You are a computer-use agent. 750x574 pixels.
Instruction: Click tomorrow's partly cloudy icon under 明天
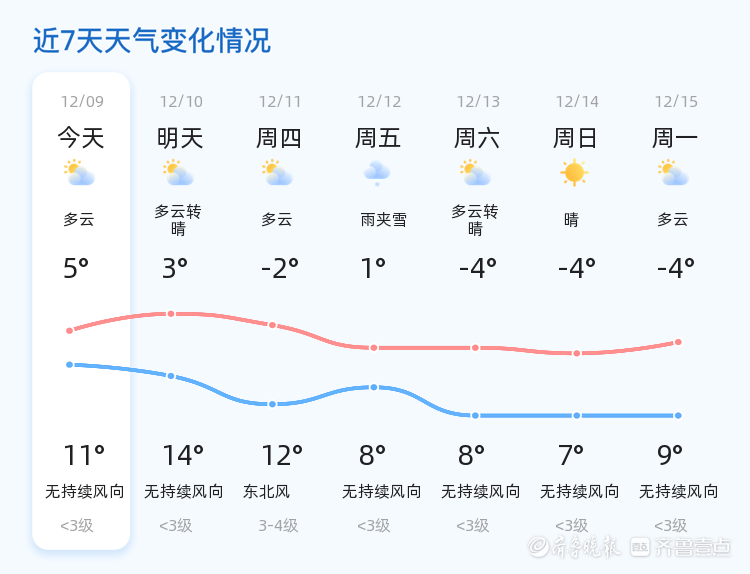[178, 173]
